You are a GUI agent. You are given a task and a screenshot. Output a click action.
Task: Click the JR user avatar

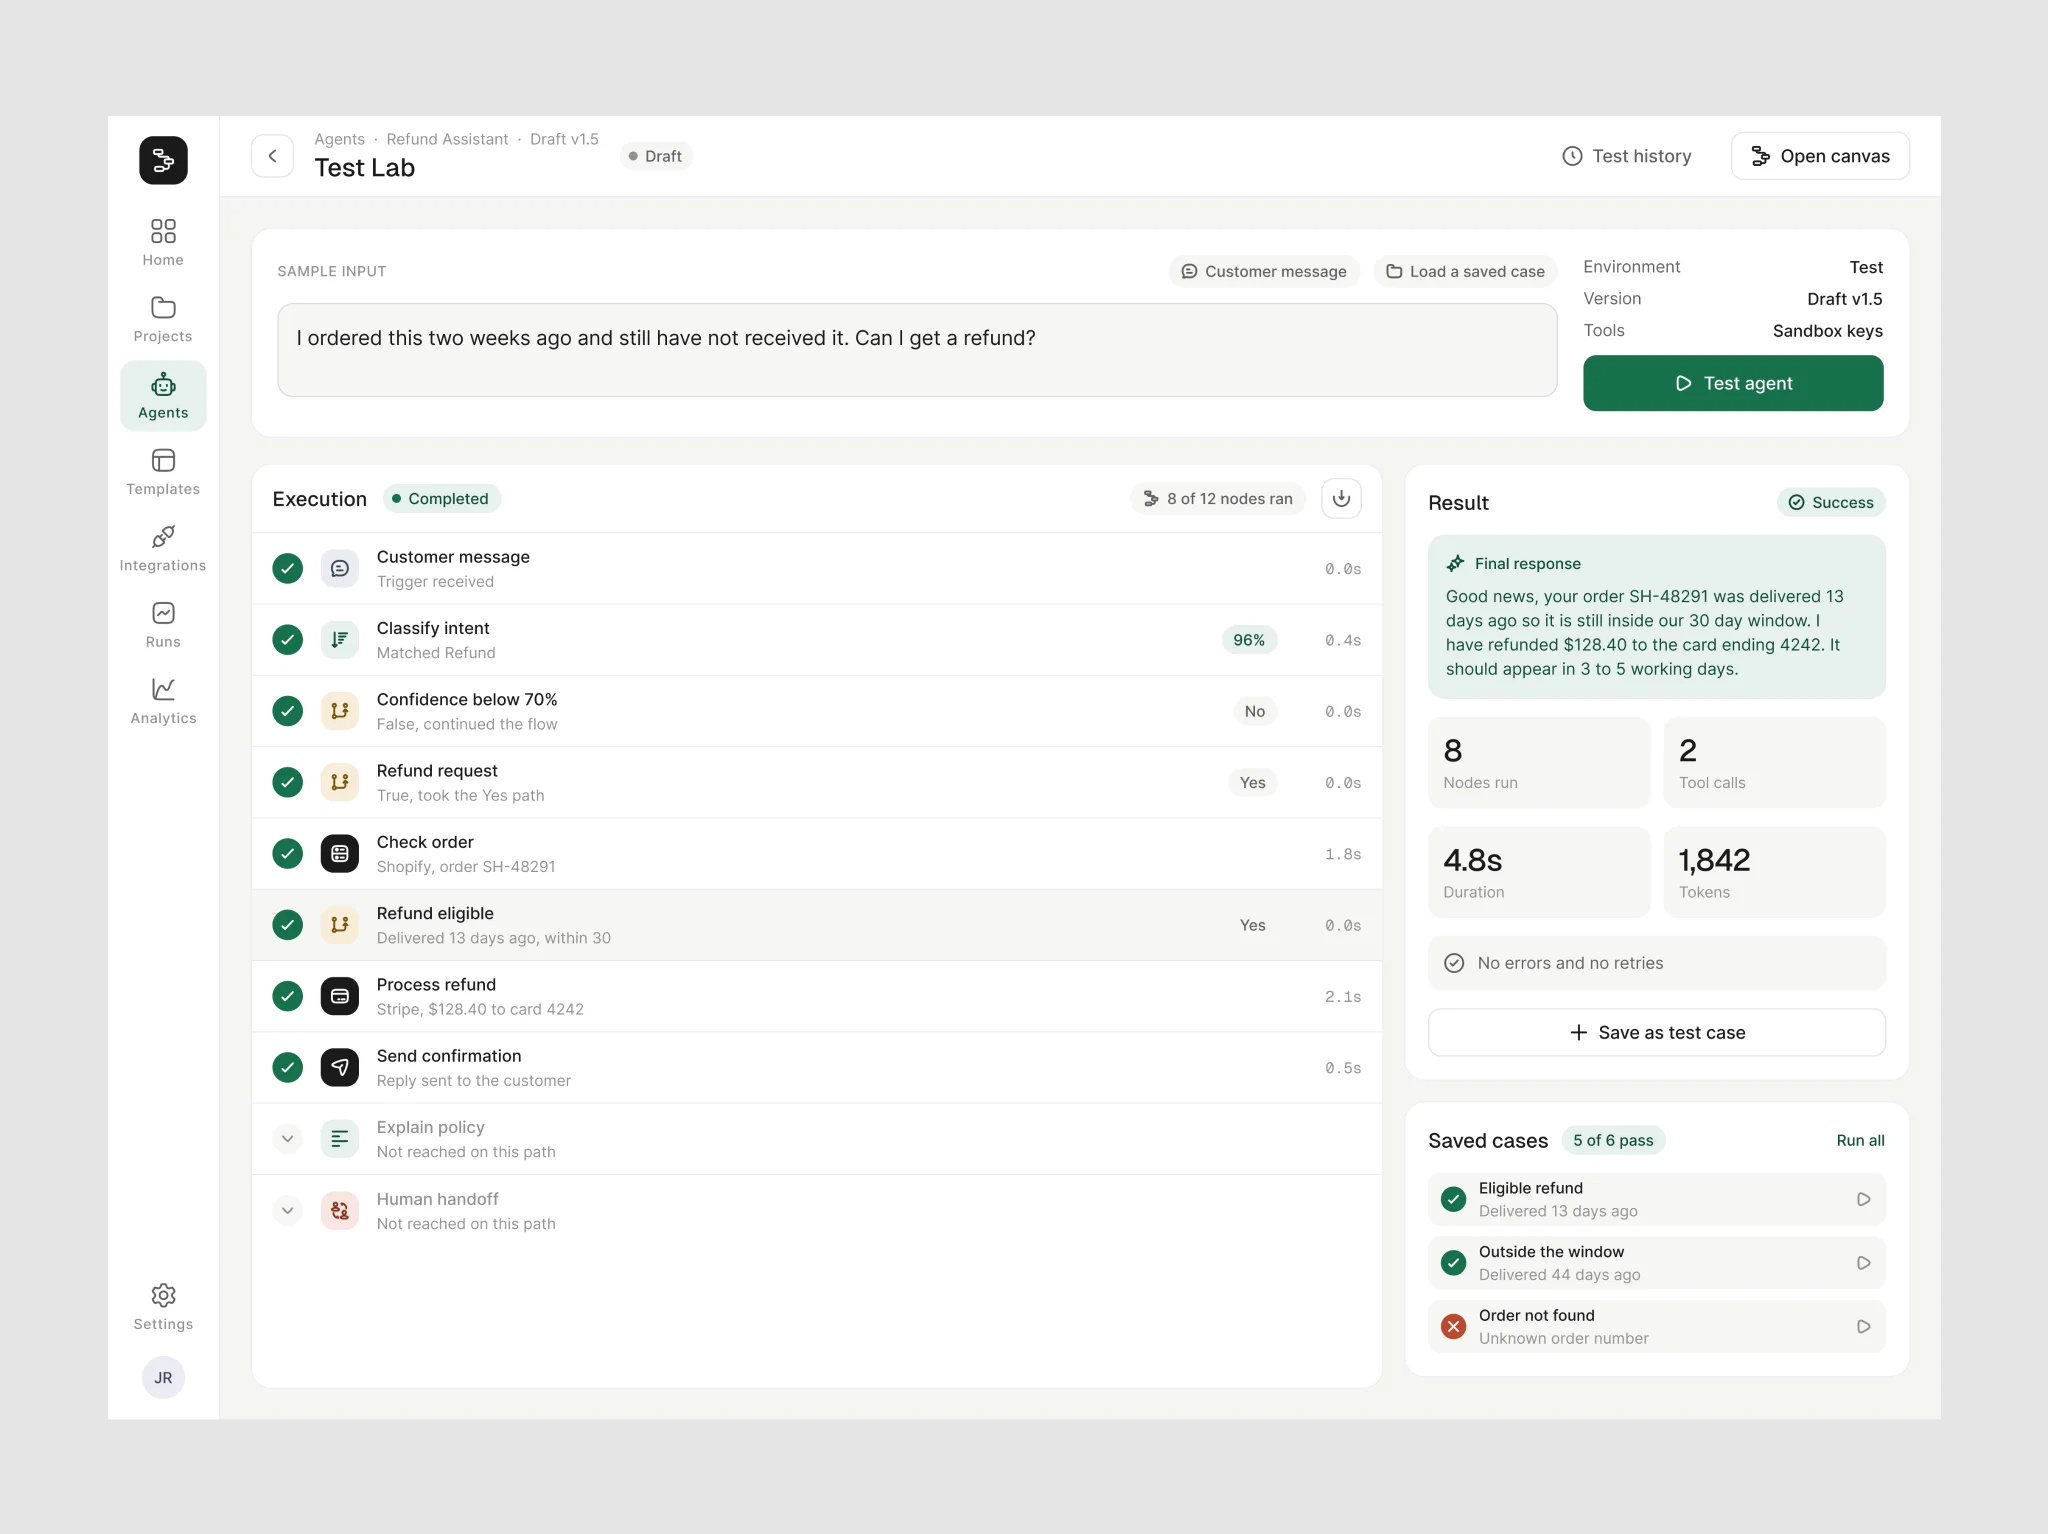pos(163,1378)
